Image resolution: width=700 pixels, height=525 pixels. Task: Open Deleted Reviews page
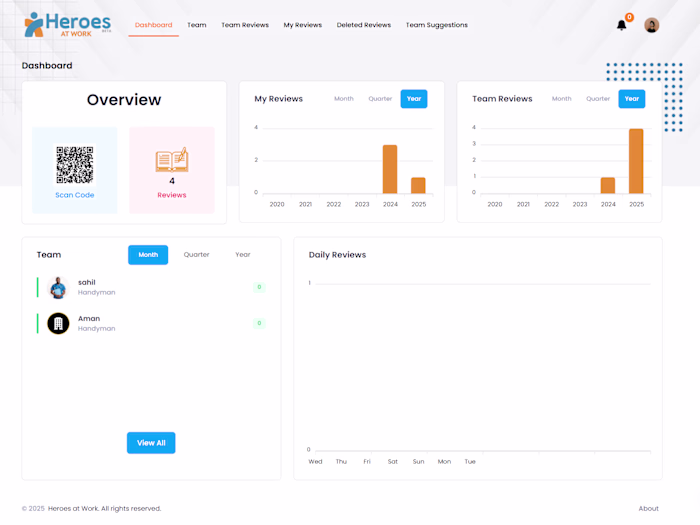(364, 25)
